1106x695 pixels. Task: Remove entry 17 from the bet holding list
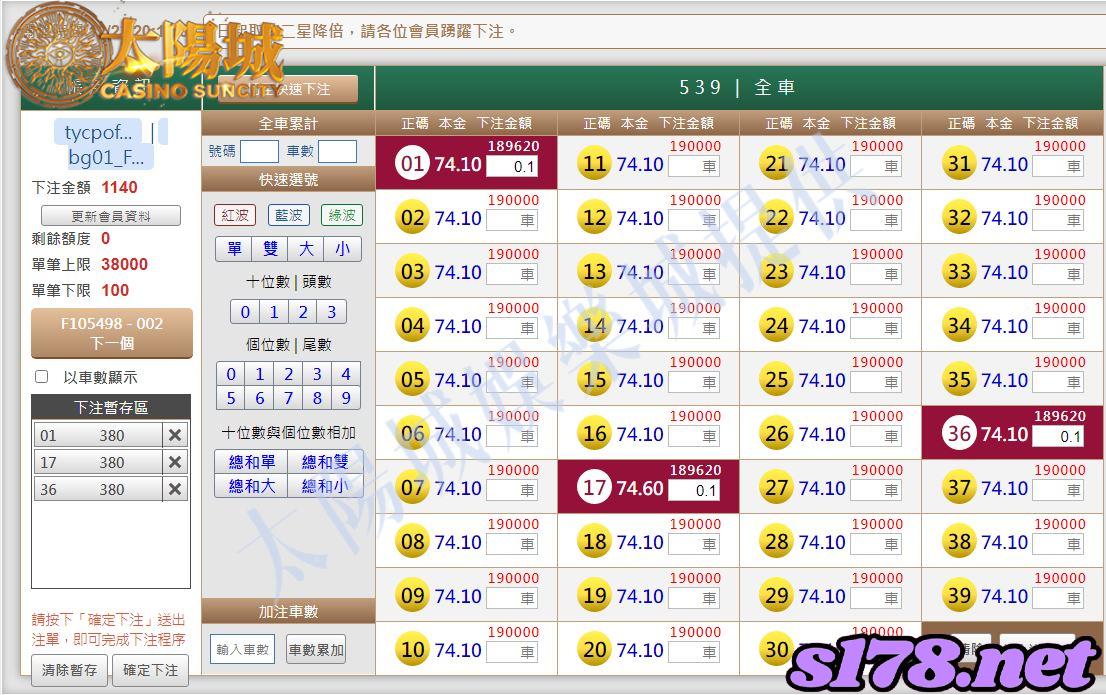(176, 462)
